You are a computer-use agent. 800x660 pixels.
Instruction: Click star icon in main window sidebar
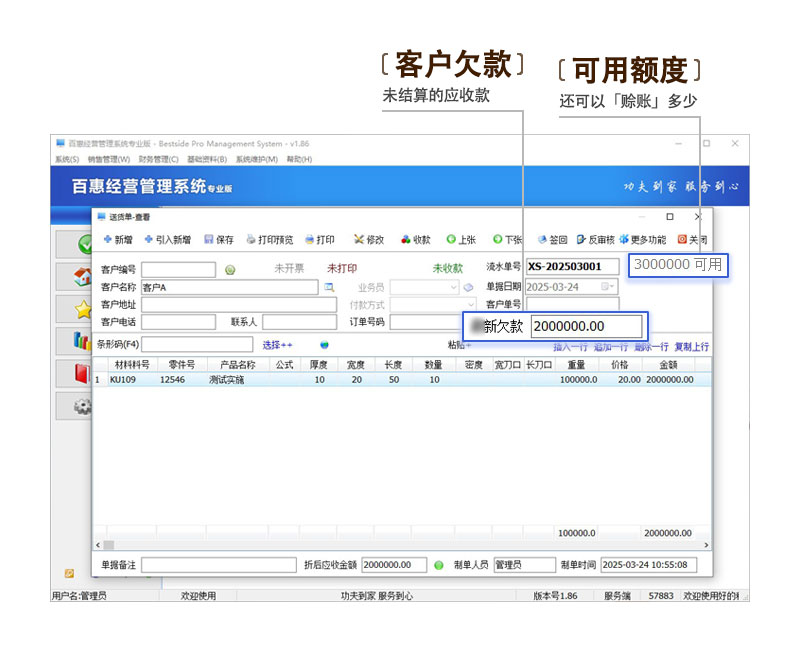click(x=83, y=309)
